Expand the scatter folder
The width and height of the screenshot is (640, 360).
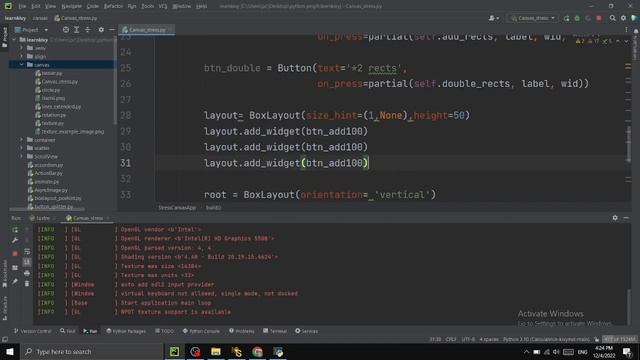[x=22, y=148]
